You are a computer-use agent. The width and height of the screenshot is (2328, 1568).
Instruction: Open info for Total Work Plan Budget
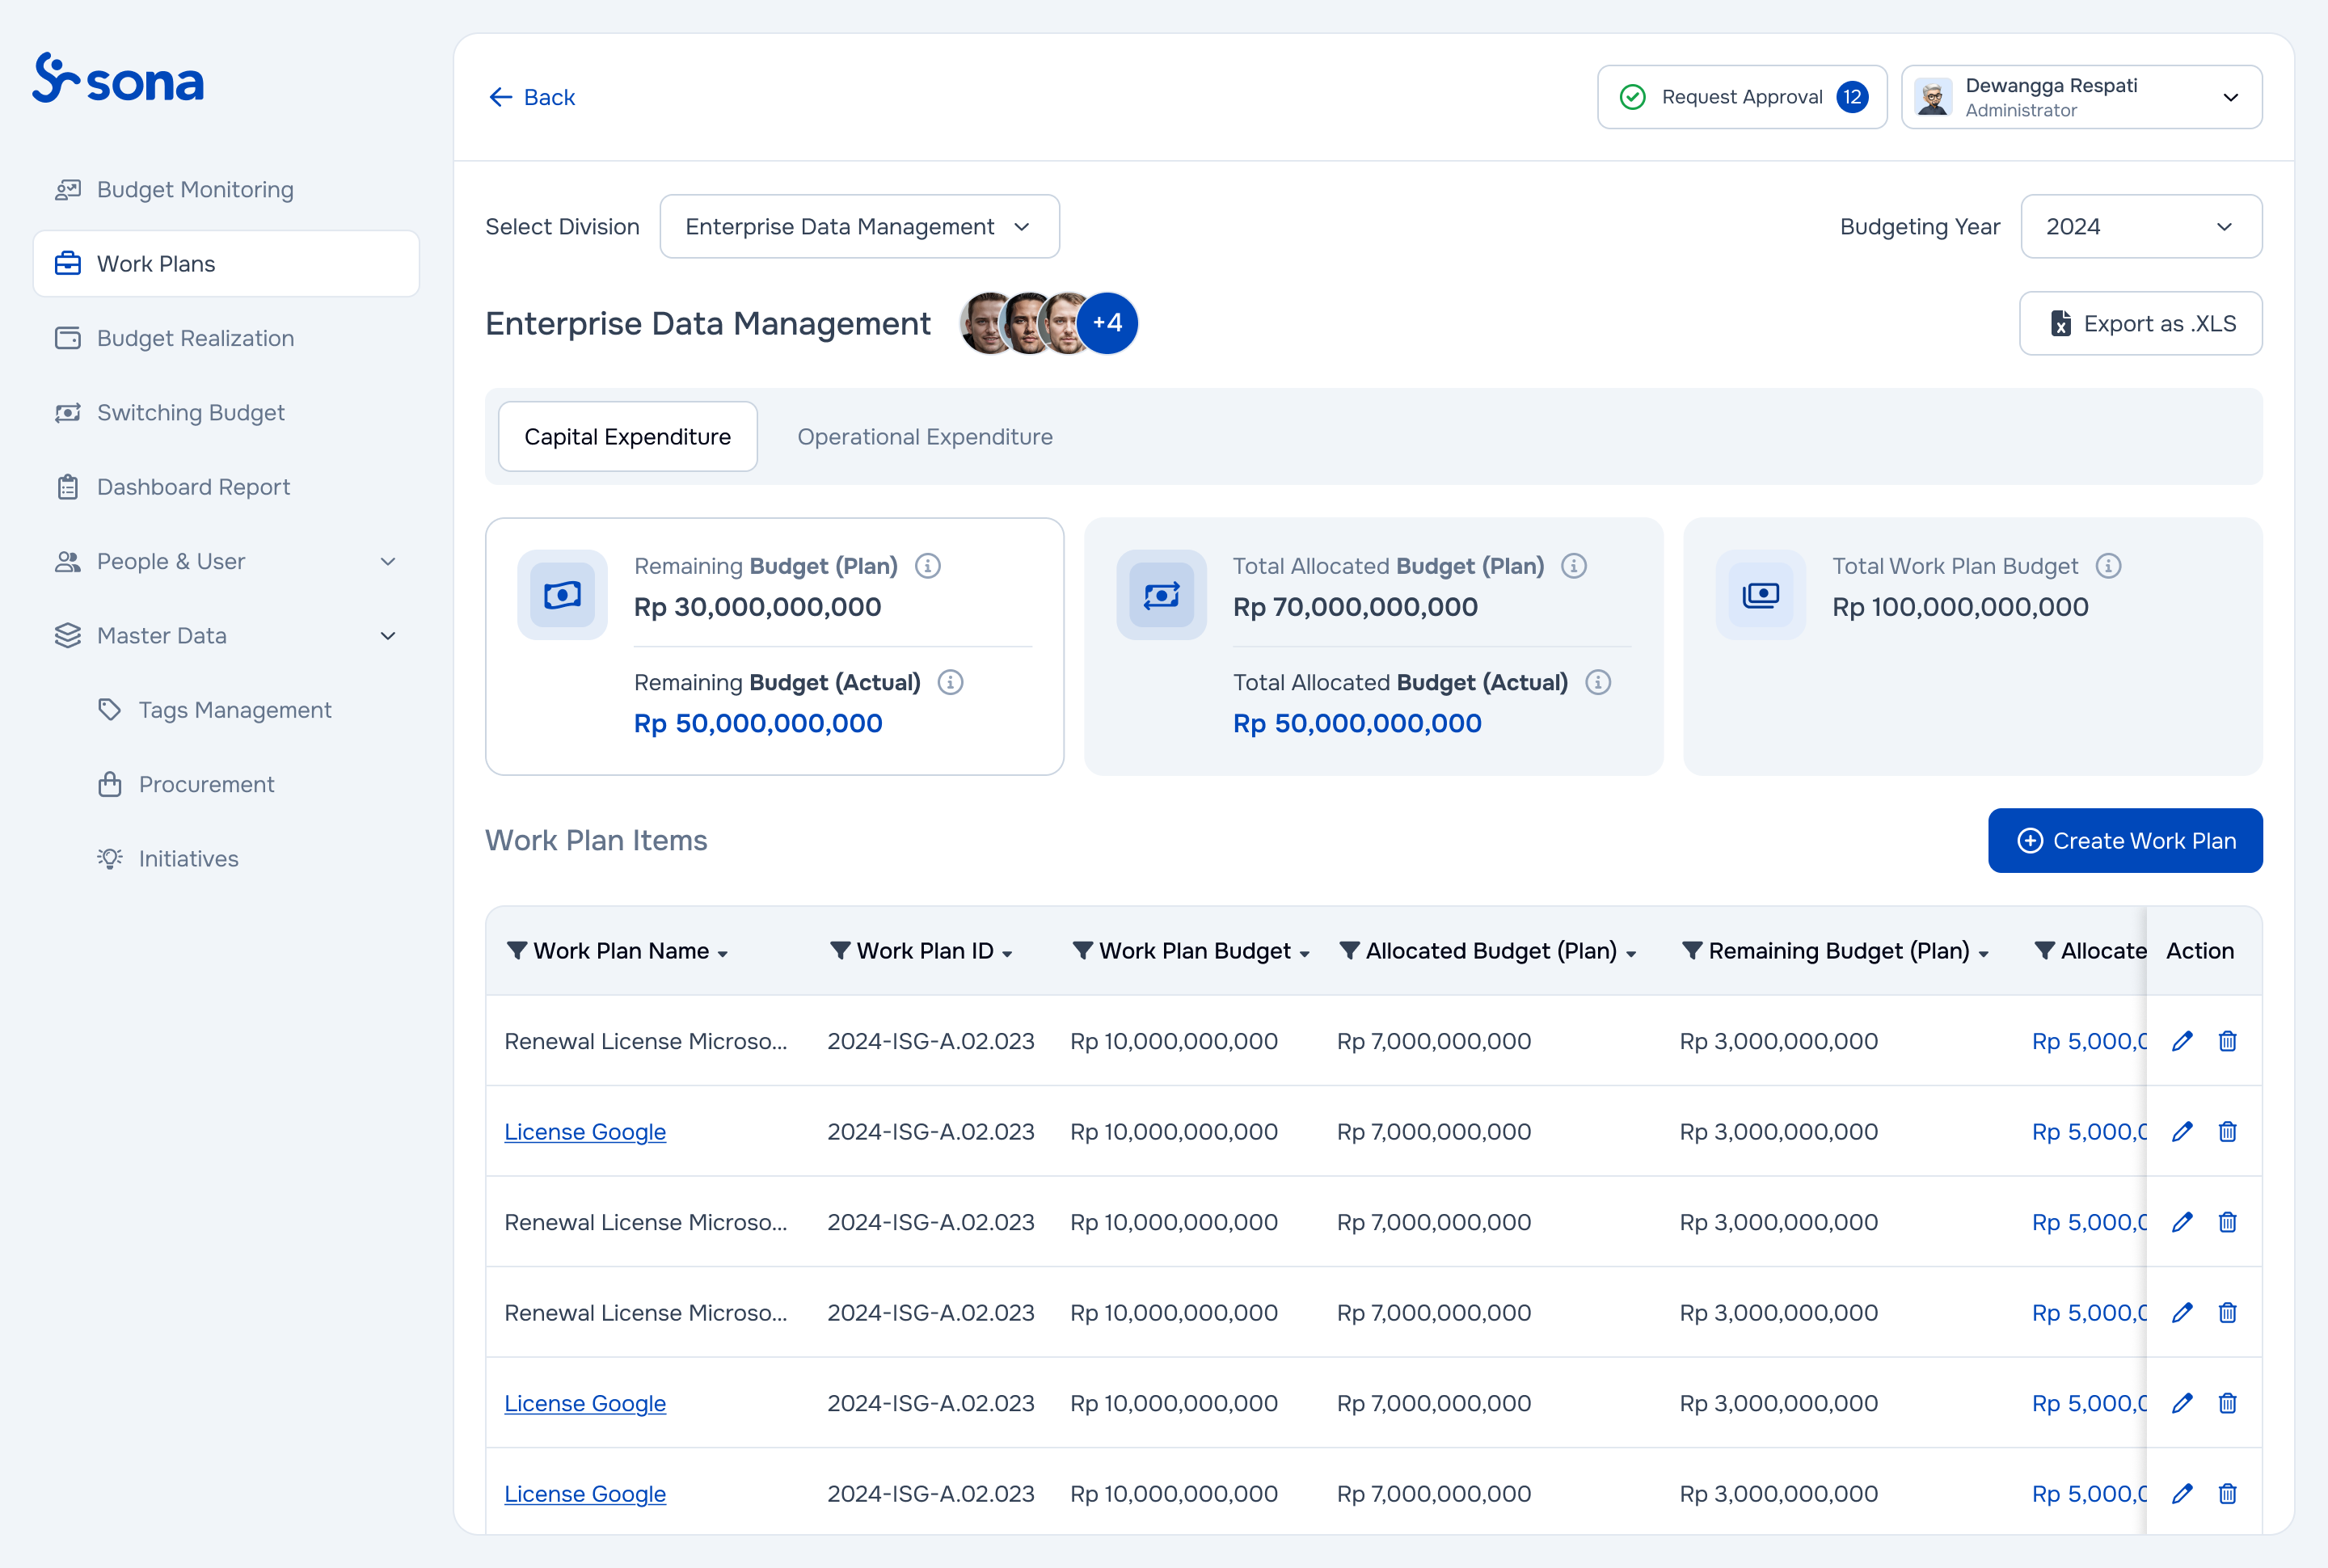2108,566
